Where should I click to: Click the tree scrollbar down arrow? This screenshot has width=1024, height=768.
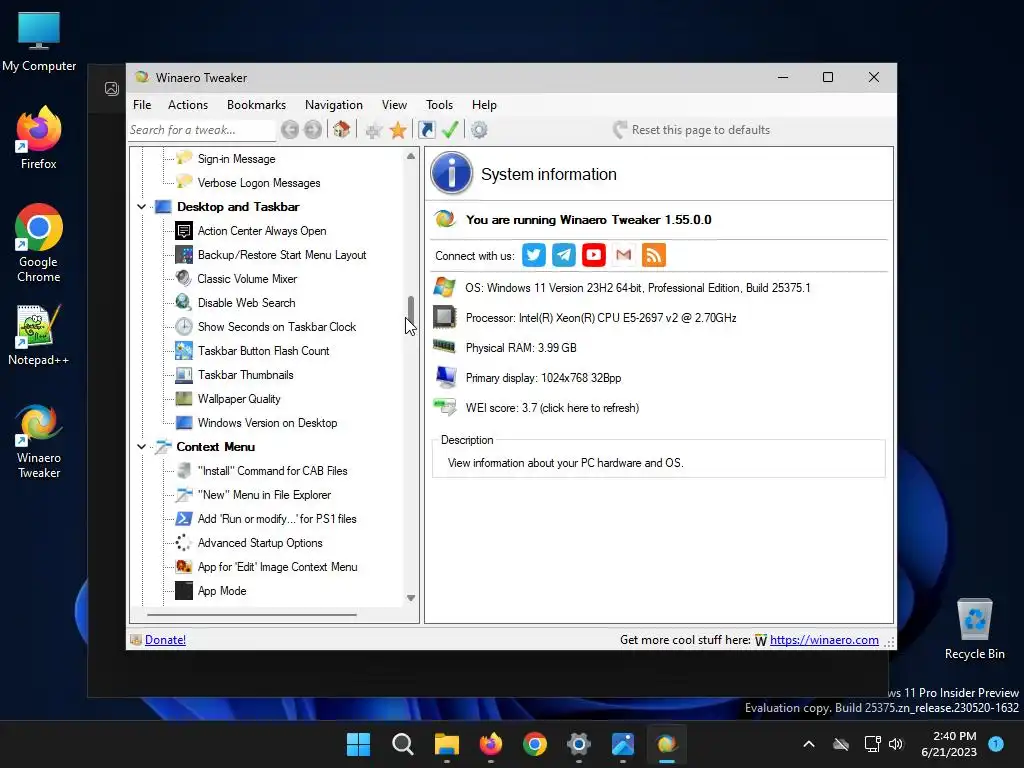(x=411, y=598)
